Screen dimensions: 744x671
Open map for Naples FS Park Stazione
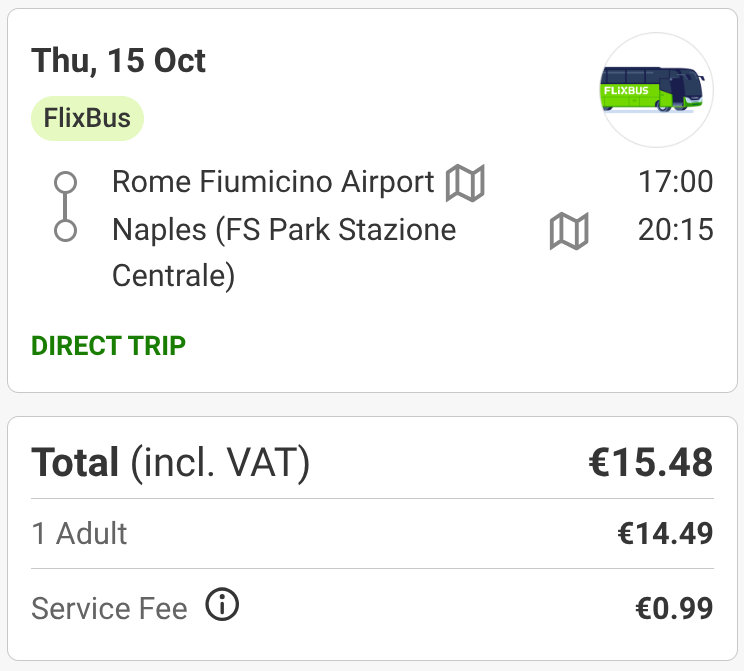click(x=569, y=231)
